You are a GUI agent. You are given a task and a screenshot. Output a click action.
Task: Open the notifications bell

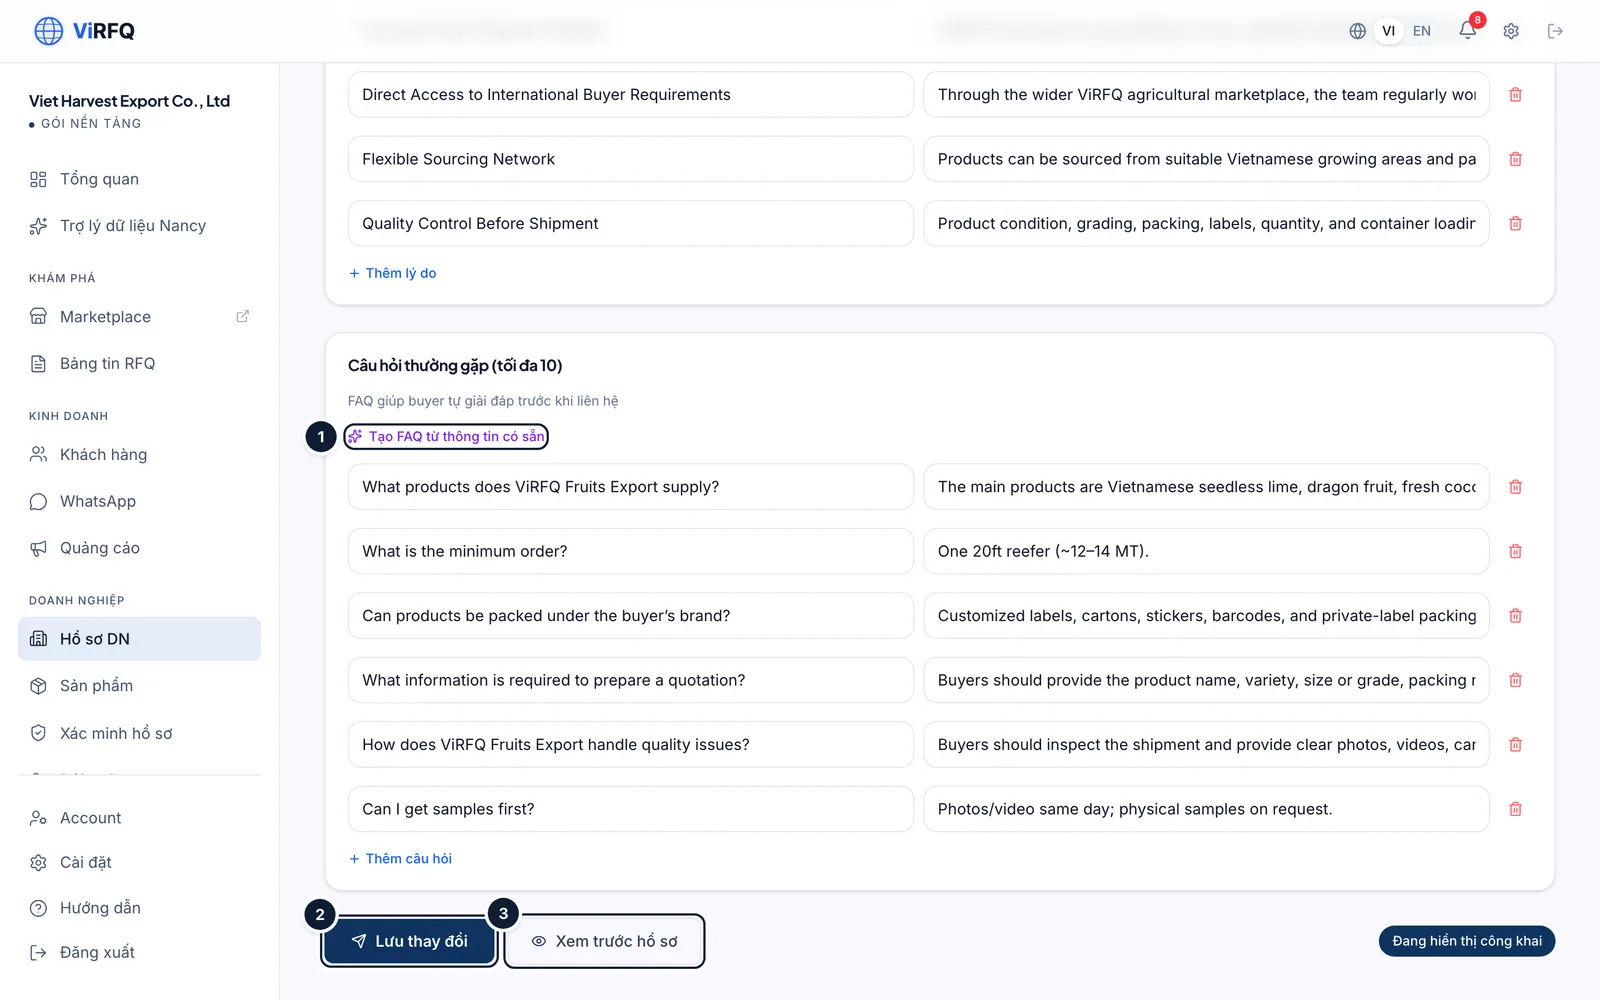point(1467,30)
